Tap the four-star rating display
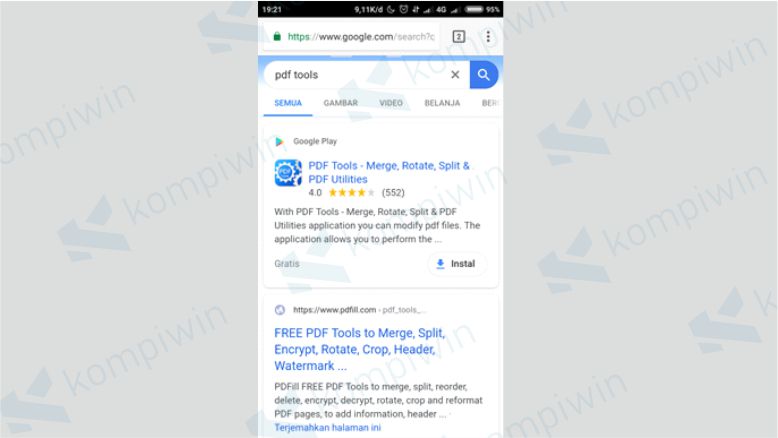The height and width of the screenshot is (438, 778). click(351, 192)
